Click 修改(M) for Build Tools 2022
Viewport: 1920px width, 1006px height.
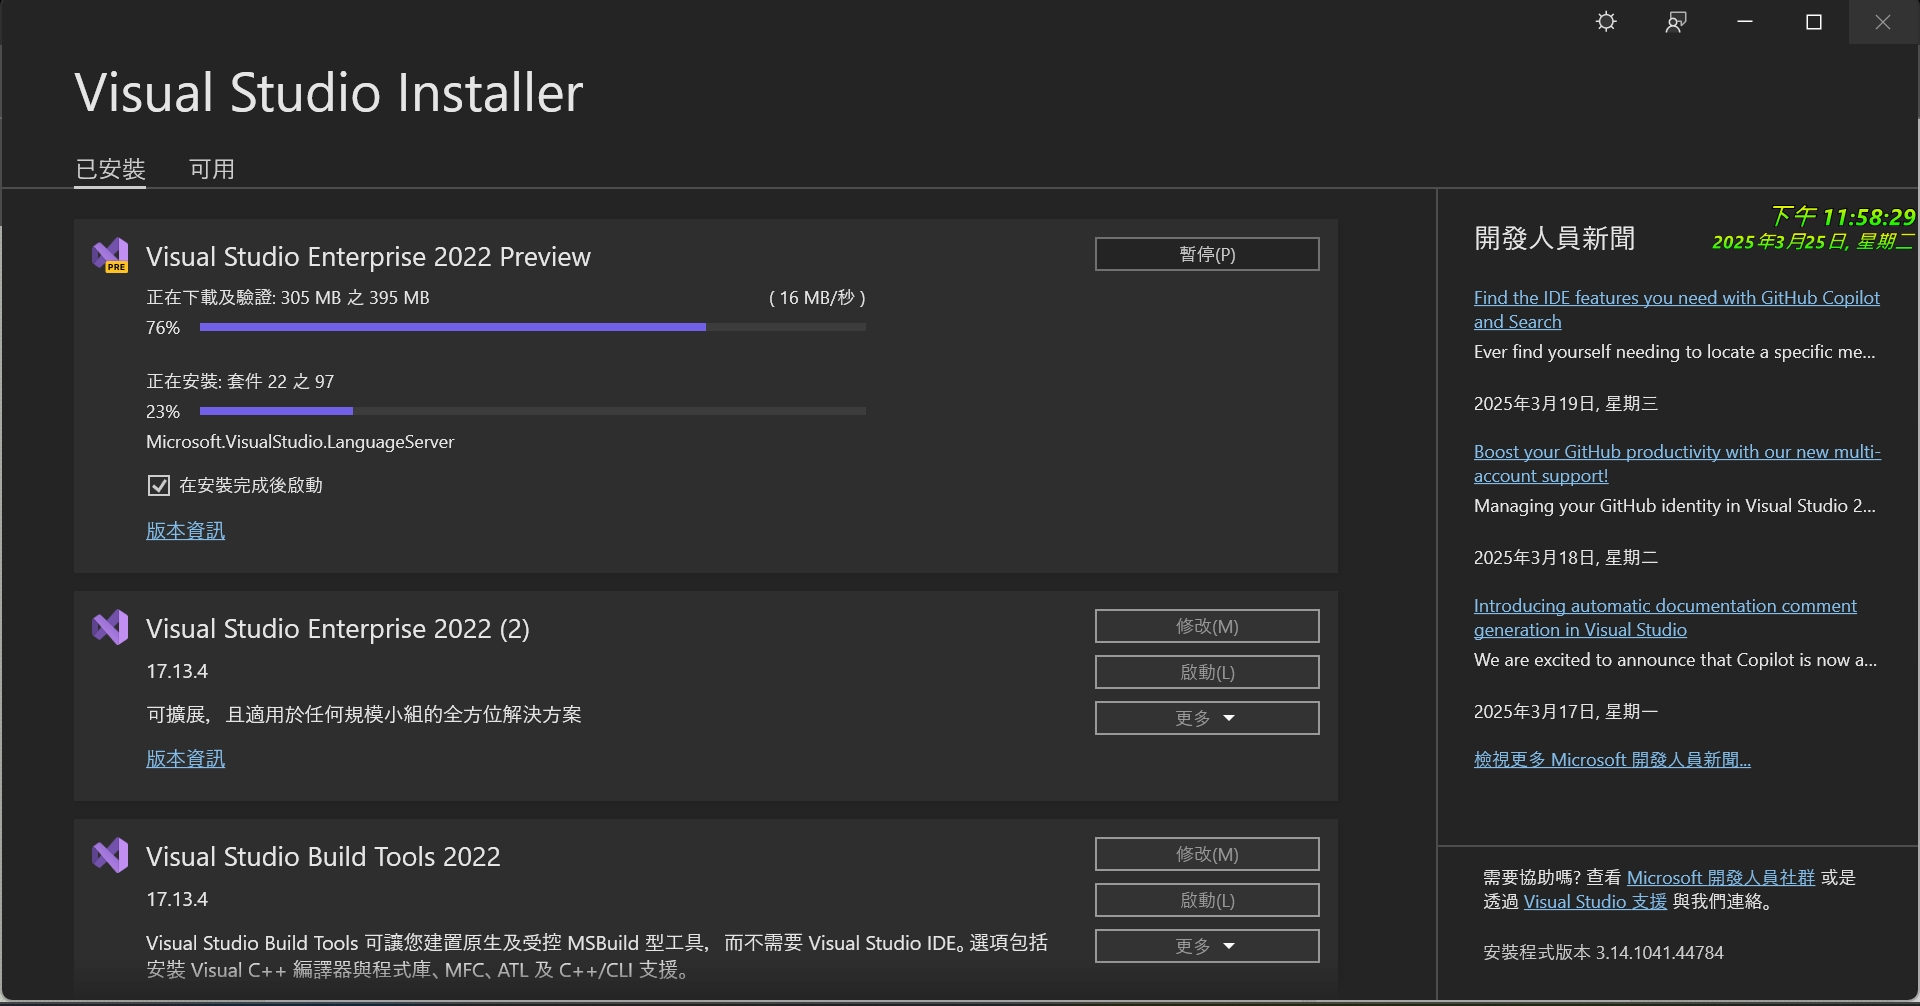(x=1207, y=854)
